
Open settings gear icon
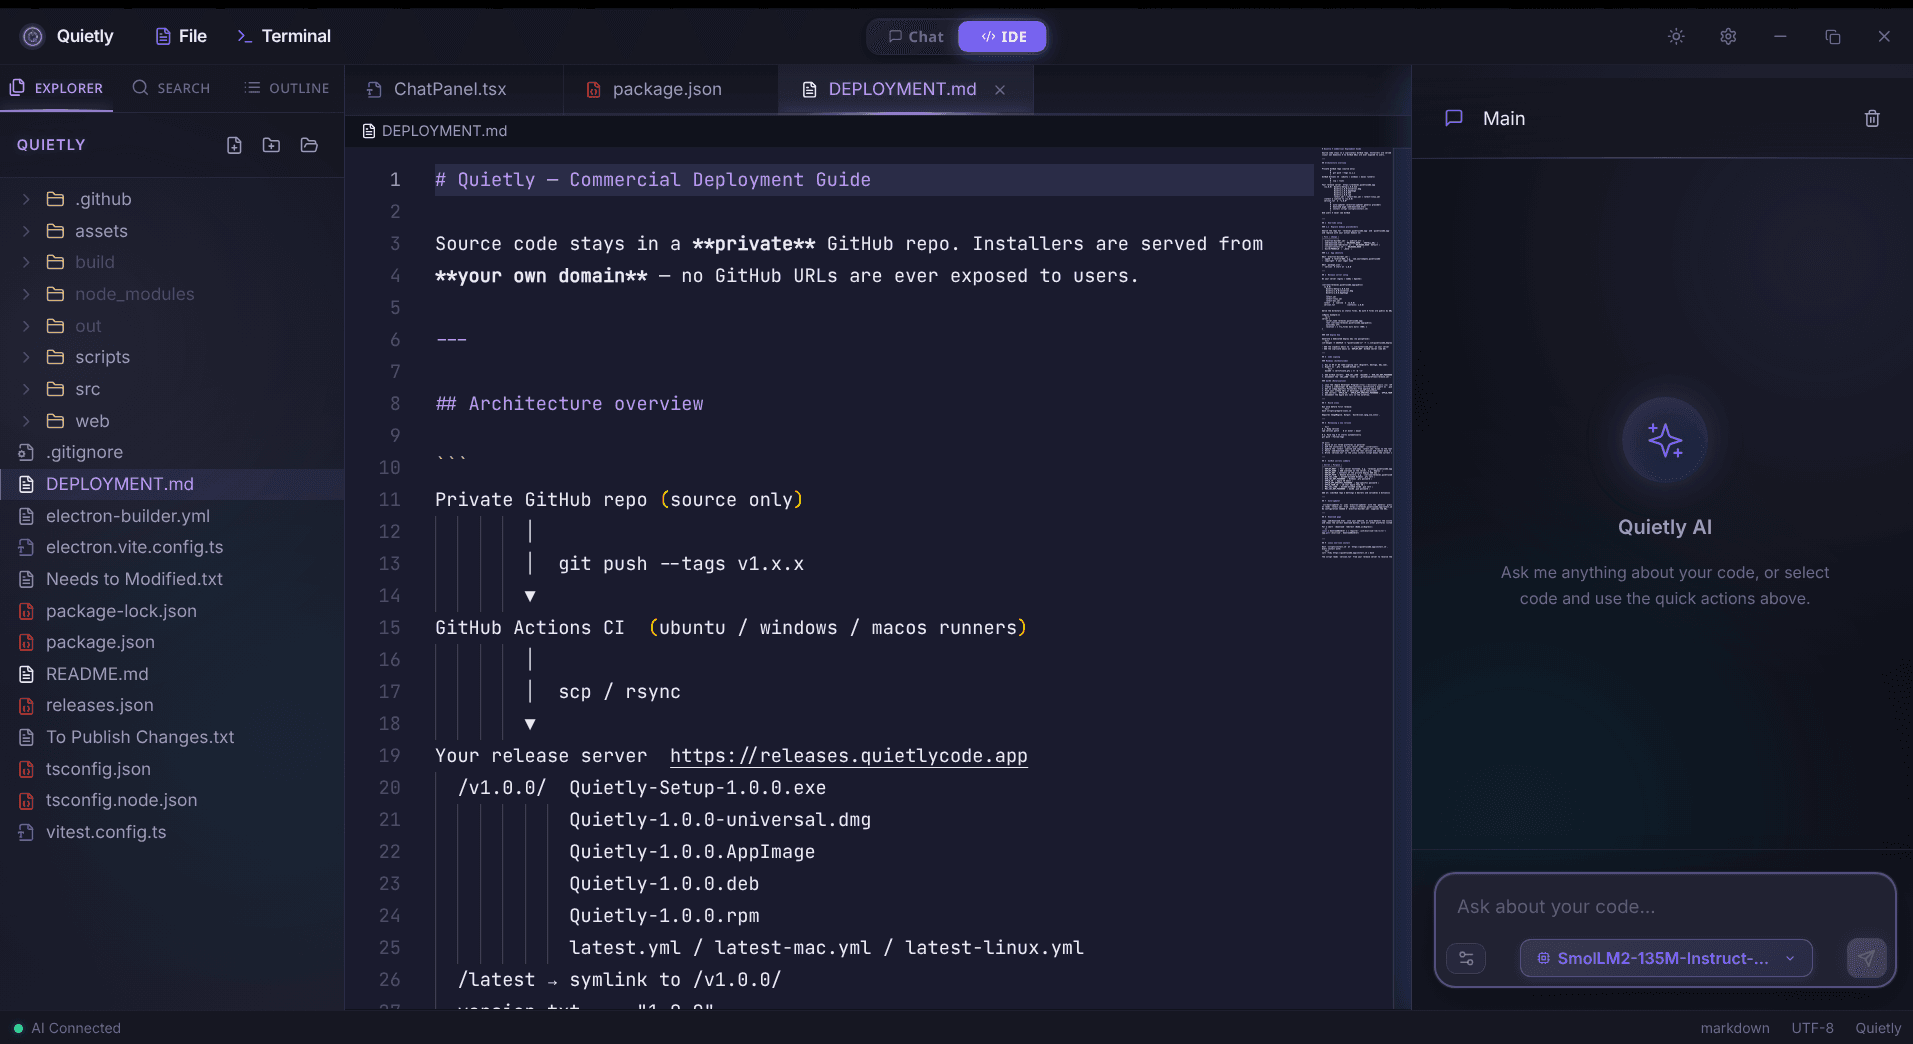pos(1728,36)
